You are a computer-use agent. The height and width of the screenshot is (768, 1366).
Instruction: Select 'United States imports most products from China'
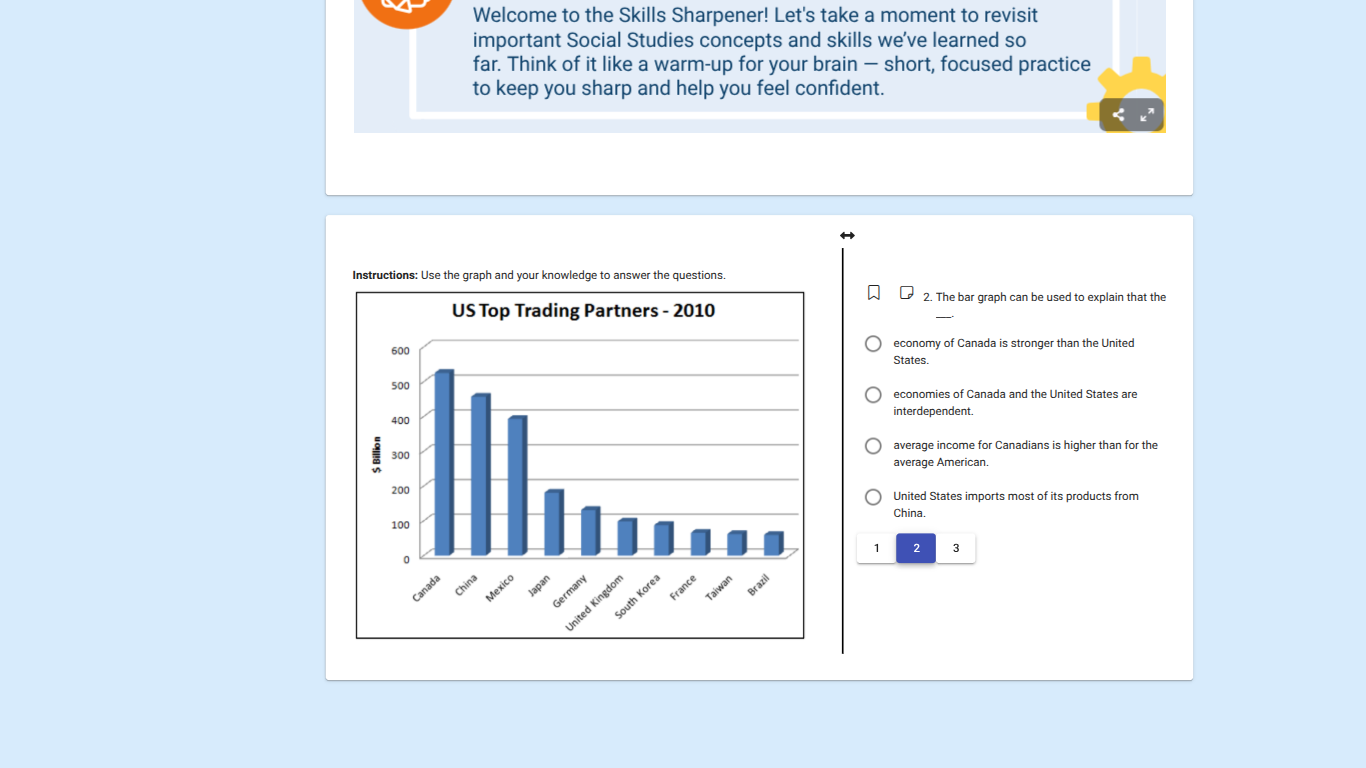tap(873, 496)
